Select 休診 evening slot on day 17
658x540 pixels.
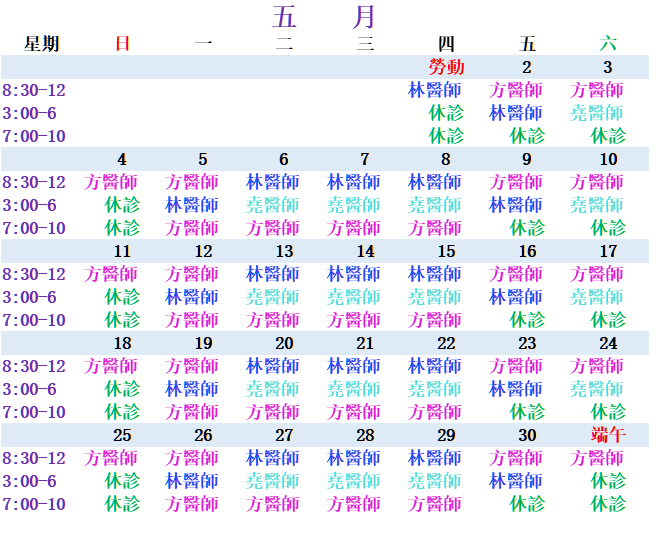(x=608, y=320)
